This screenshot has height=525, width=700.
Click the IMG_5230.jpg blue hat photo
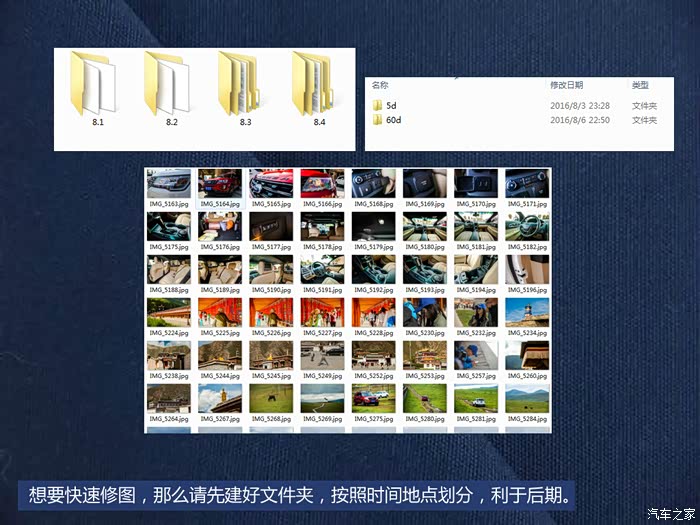click(425, 312)
